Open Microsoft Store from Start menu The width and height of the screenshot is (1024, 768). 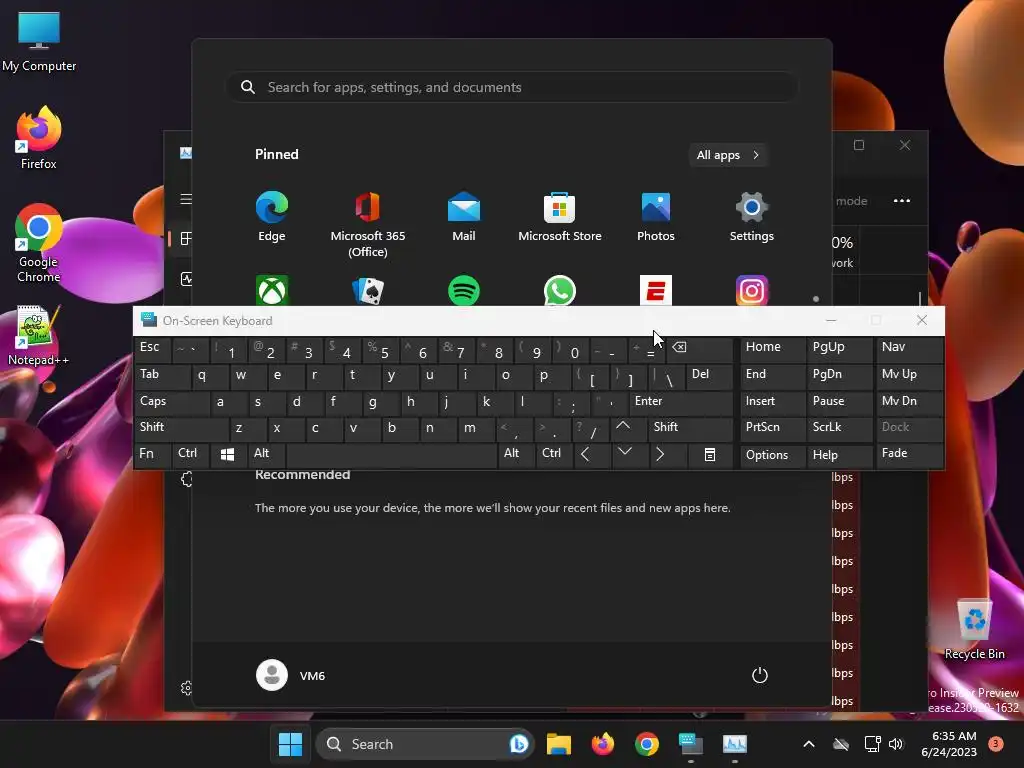[x=560, y=217]
